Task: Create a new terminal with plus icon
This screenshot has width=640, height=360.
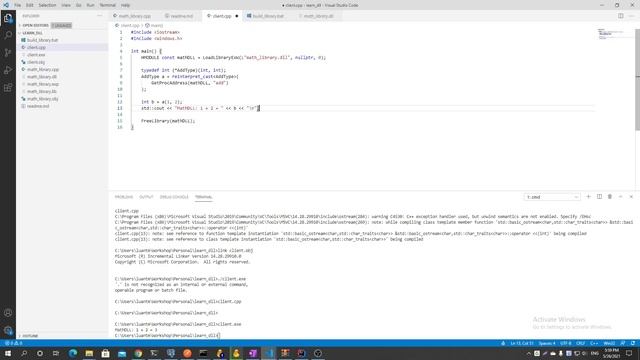Action: [x=588, y=197]
